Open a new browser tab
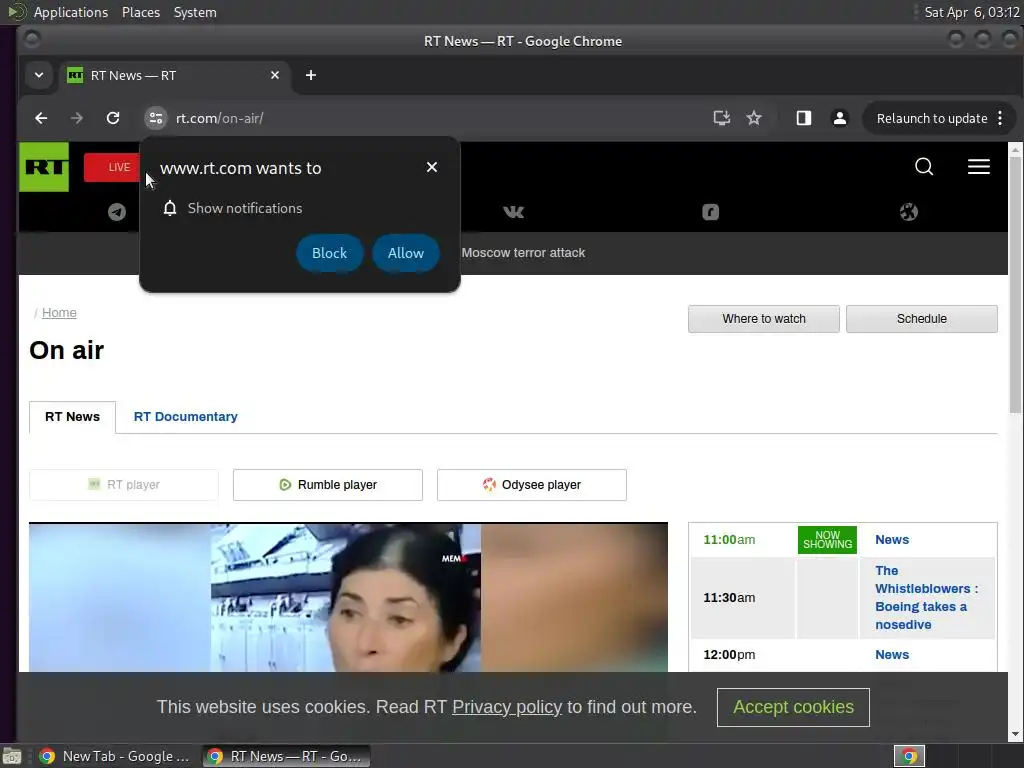 tap(311, 75)
